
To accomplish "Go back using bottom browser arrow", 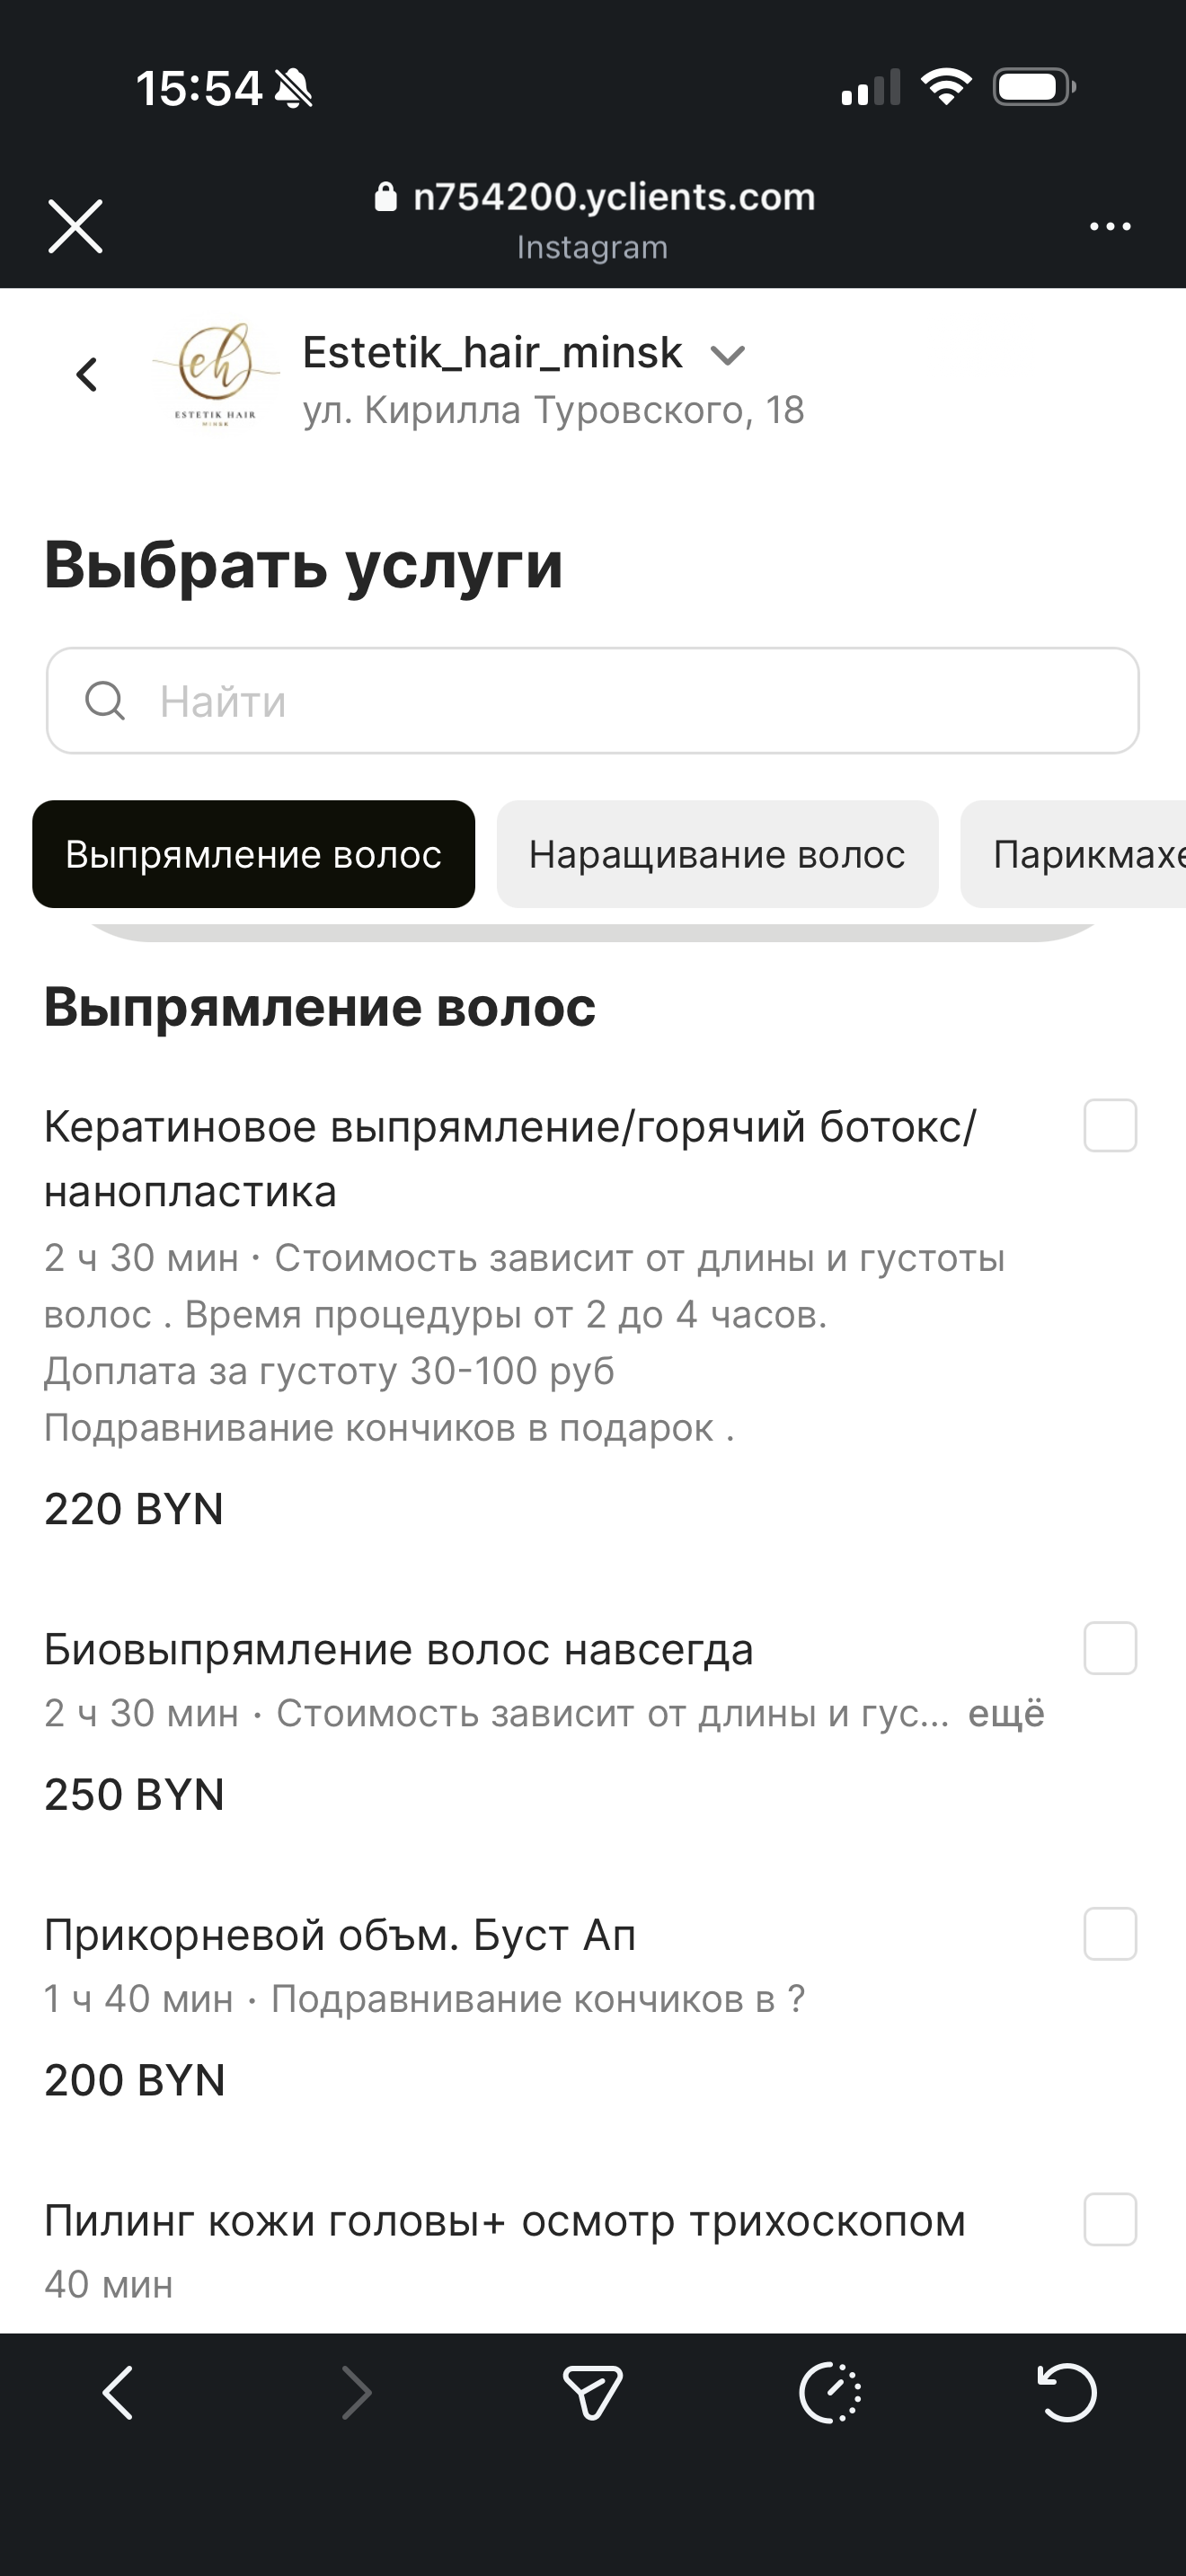I will 118,2392.
